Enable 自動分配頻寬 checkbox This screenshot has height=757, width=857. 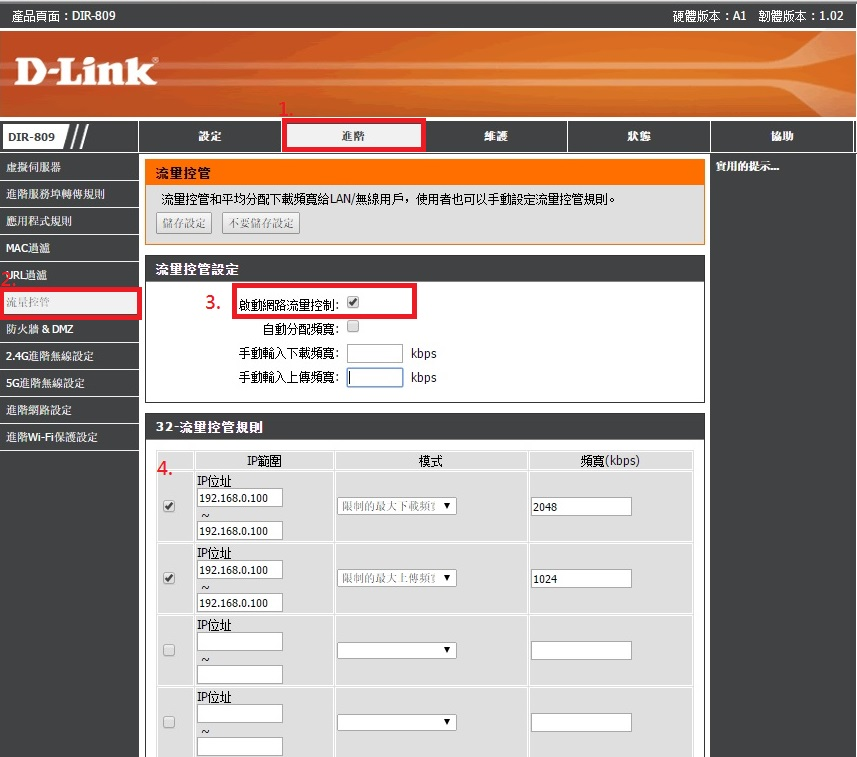coord(353,327)
